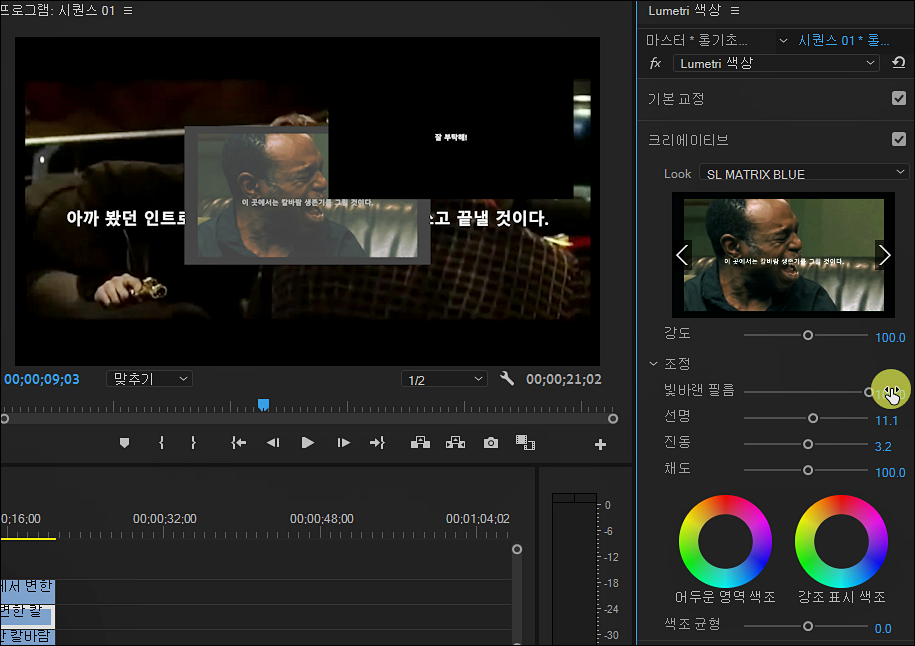Screen dimensions: 915x646
Task: Open the Look SL MATRIX BLUE dropdown
Action: 804,173
